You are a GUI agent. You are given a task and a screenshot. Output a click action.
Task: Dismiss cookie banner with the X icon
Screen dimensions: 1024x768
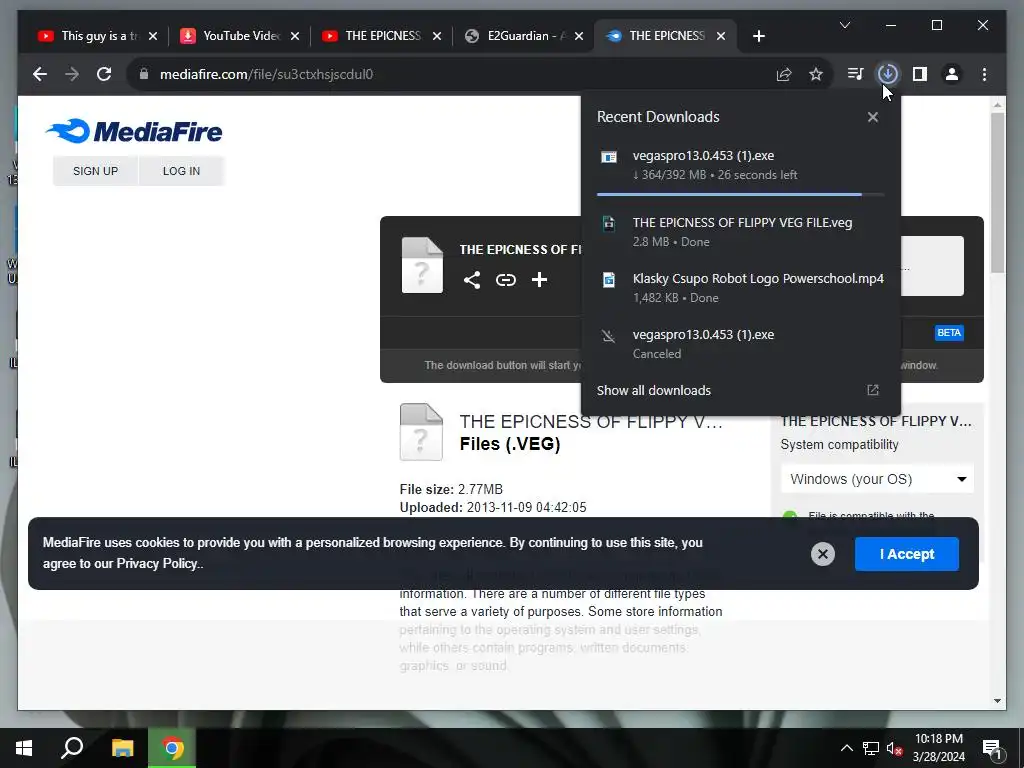[822, 554]
